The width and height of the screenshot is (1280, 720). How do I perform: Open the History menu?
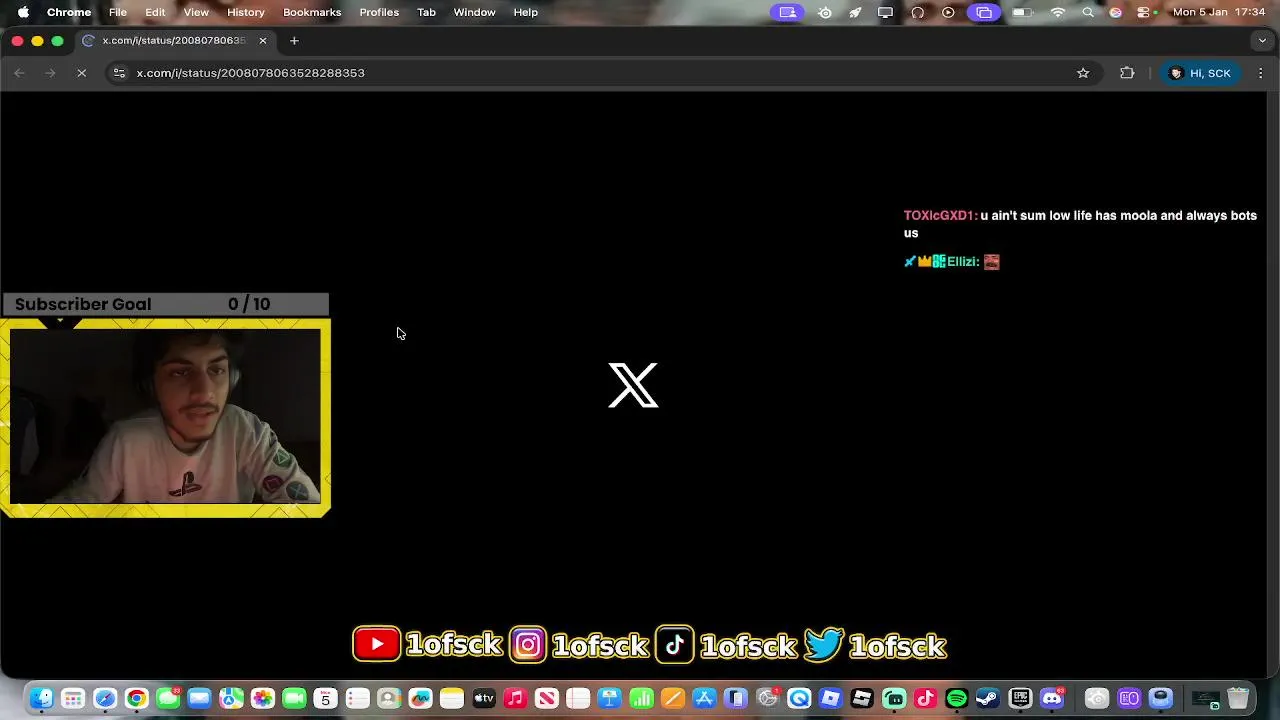point(246,12)
